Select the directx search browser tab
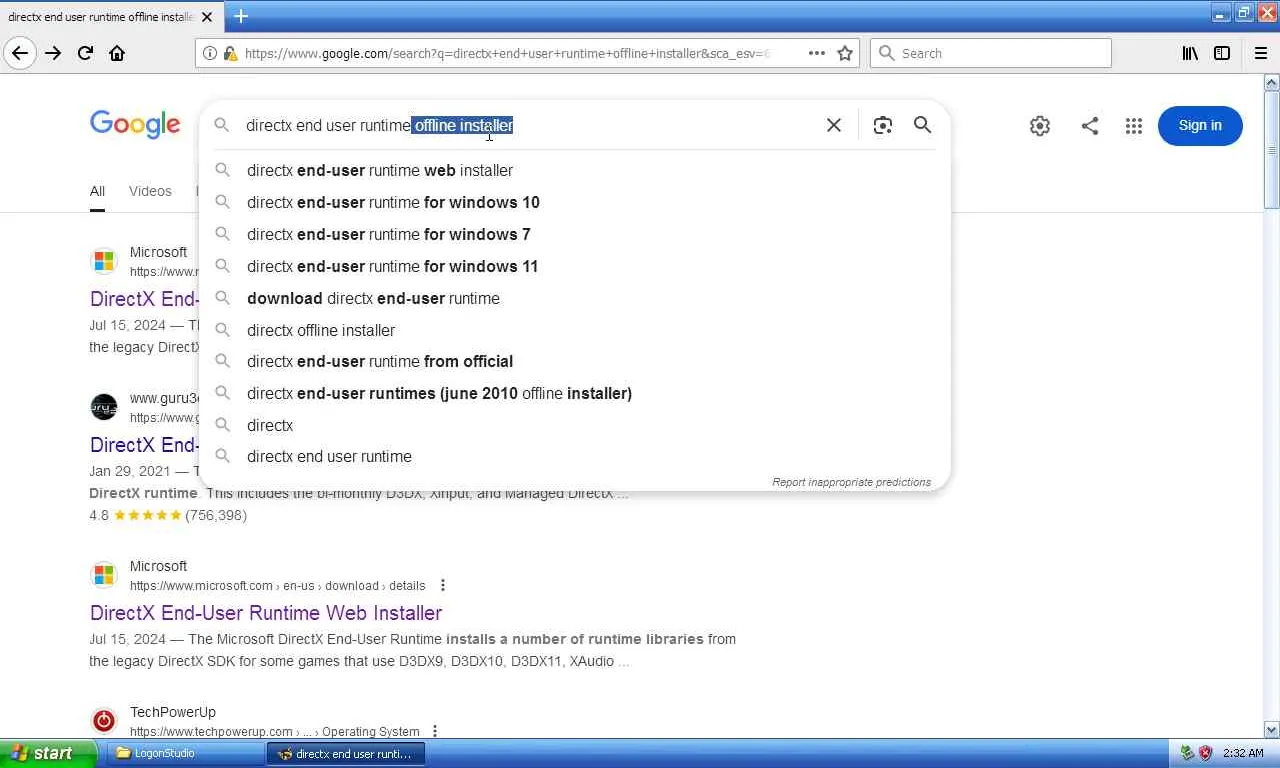The width and height of the screenshot is (1280, 768). 110,17
